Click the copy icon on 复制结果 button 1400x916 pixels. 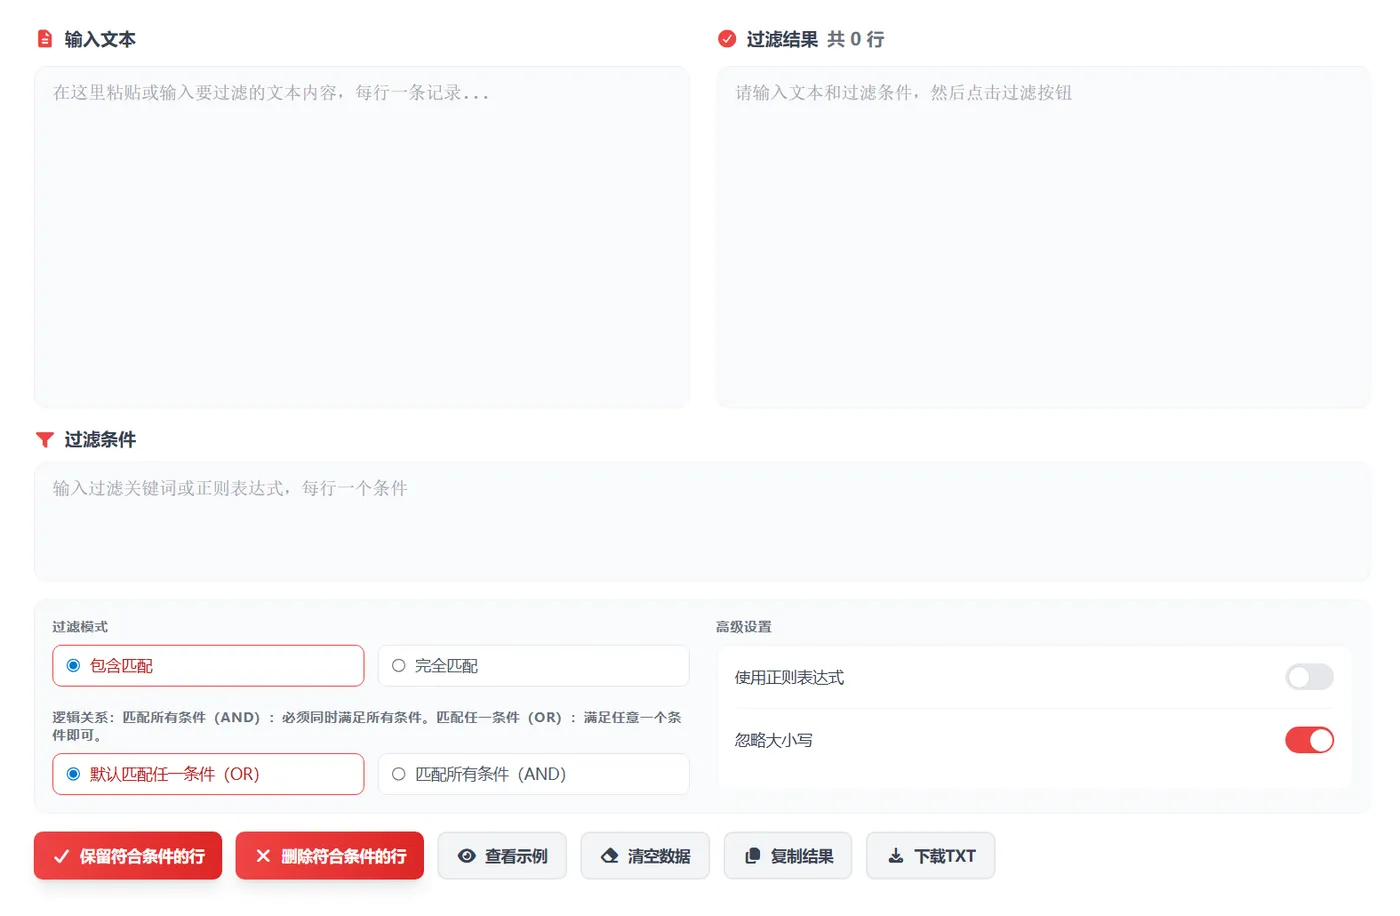(752, 855)
